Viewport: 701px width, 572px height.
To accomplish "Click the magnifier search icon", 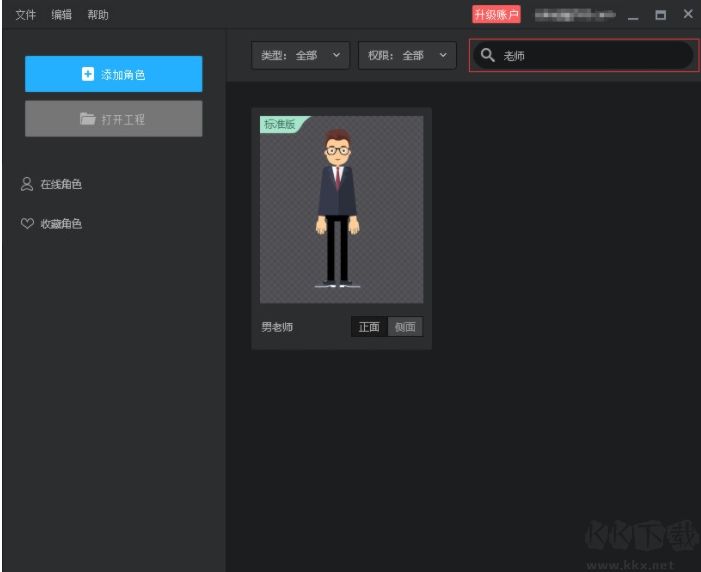I will pos(488,56).
